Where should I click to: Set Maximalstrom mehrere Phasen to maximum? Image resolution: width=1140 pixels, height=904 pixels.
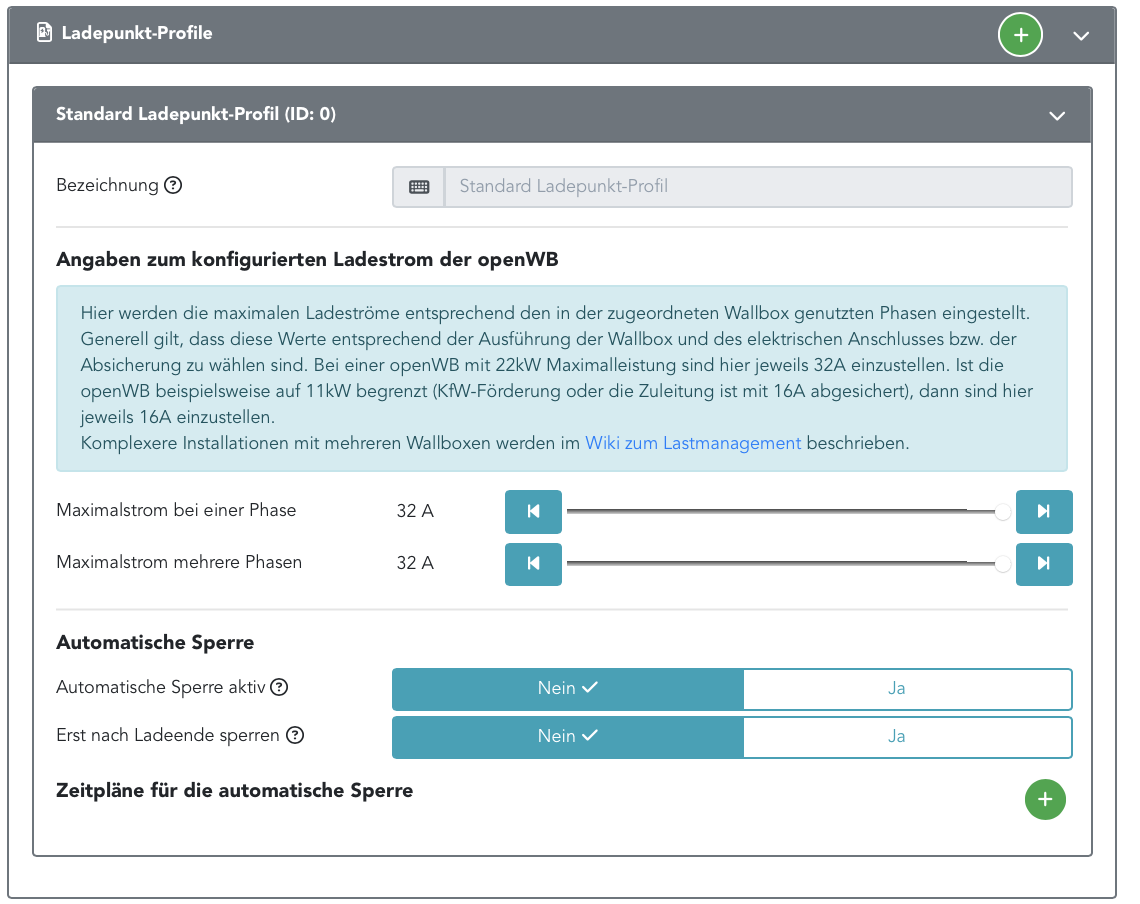click(x=1043, y=564)
